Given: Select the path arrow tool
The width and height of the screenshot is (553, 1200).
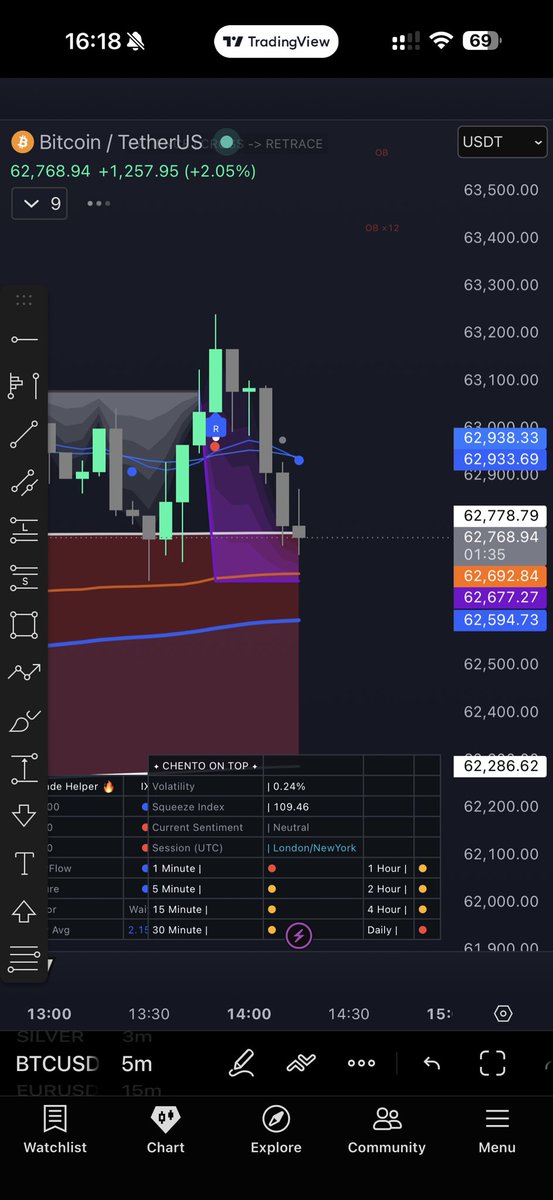Looking at the screenshot, I should click(x=24, y=672).
